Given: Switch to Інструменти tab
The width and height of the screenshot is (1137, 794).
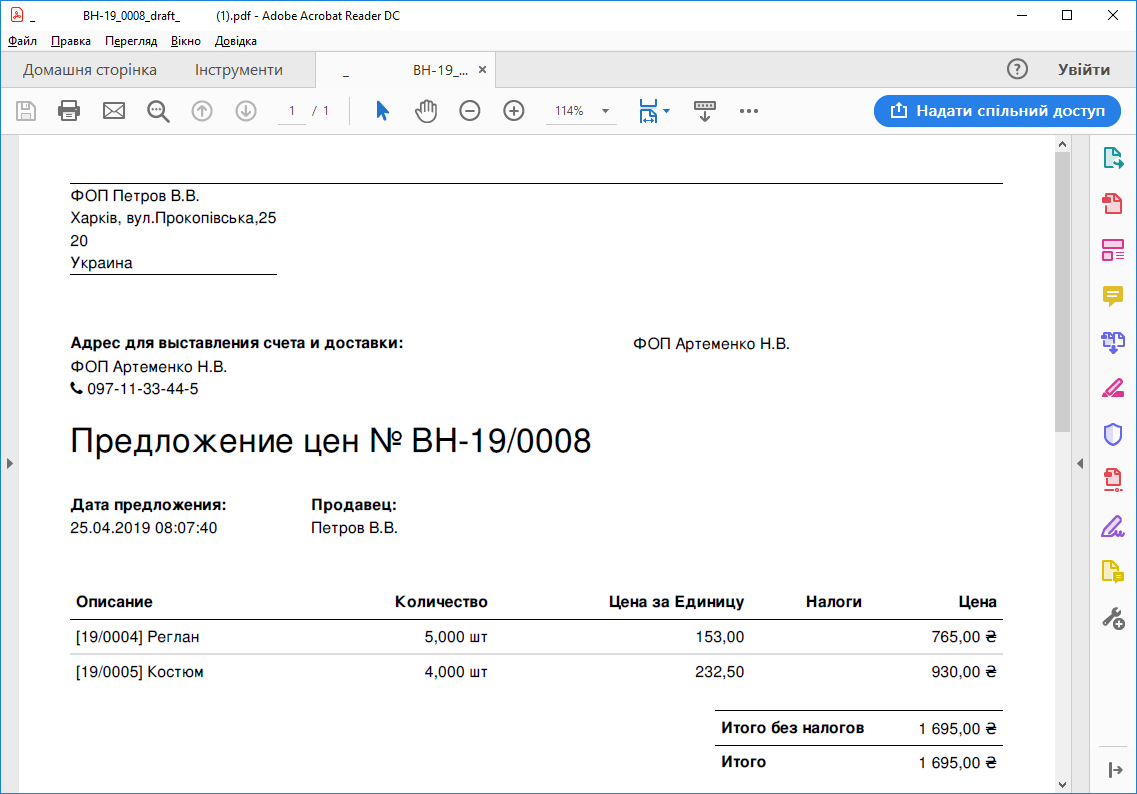Looking at the screenshot, I should [x=239, y=70].
